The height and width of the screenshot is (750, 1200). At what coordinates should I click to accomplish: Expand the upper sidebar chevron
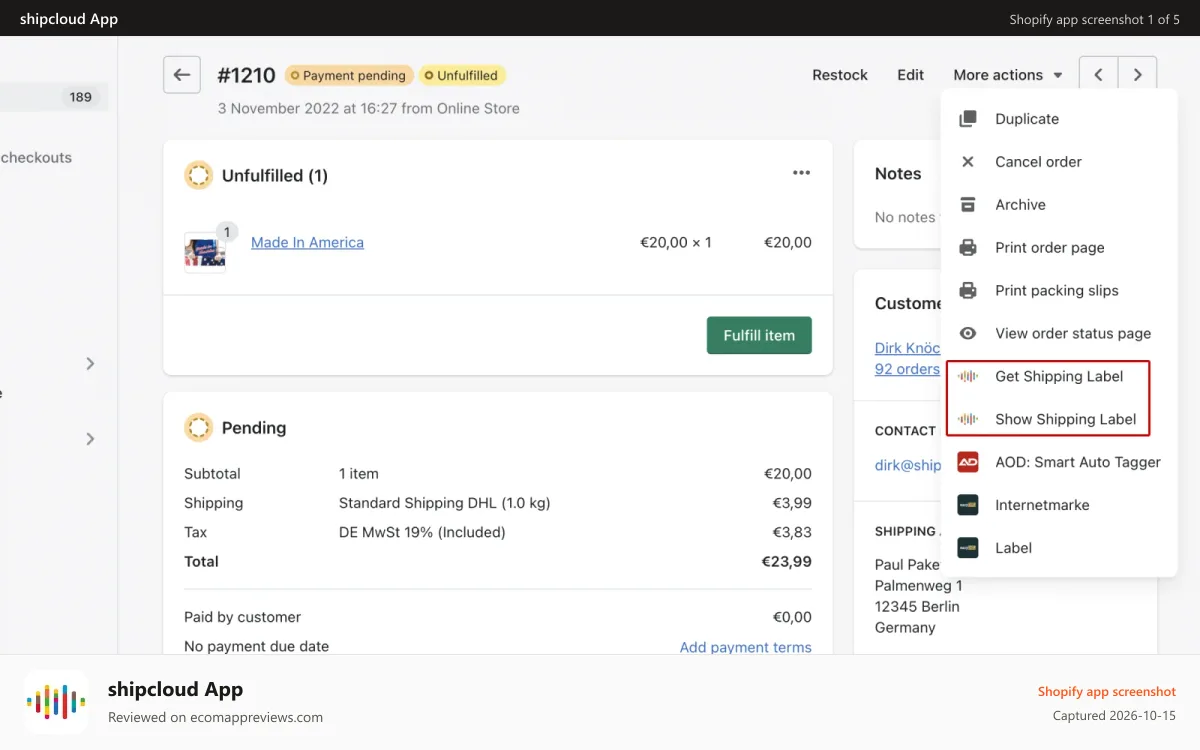point(90,364)
